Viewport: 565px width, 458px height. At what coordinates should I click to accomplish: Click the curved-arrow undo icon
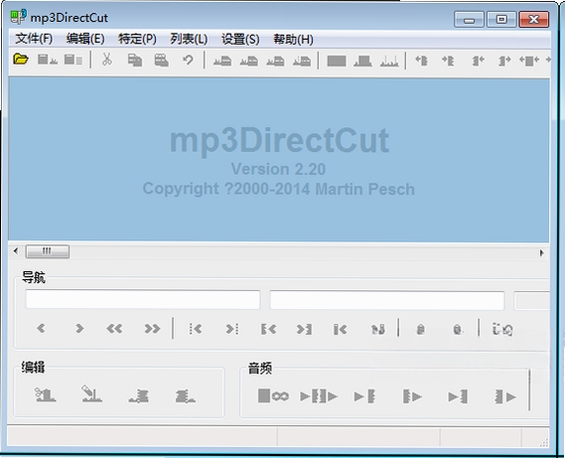coord(188,60)
